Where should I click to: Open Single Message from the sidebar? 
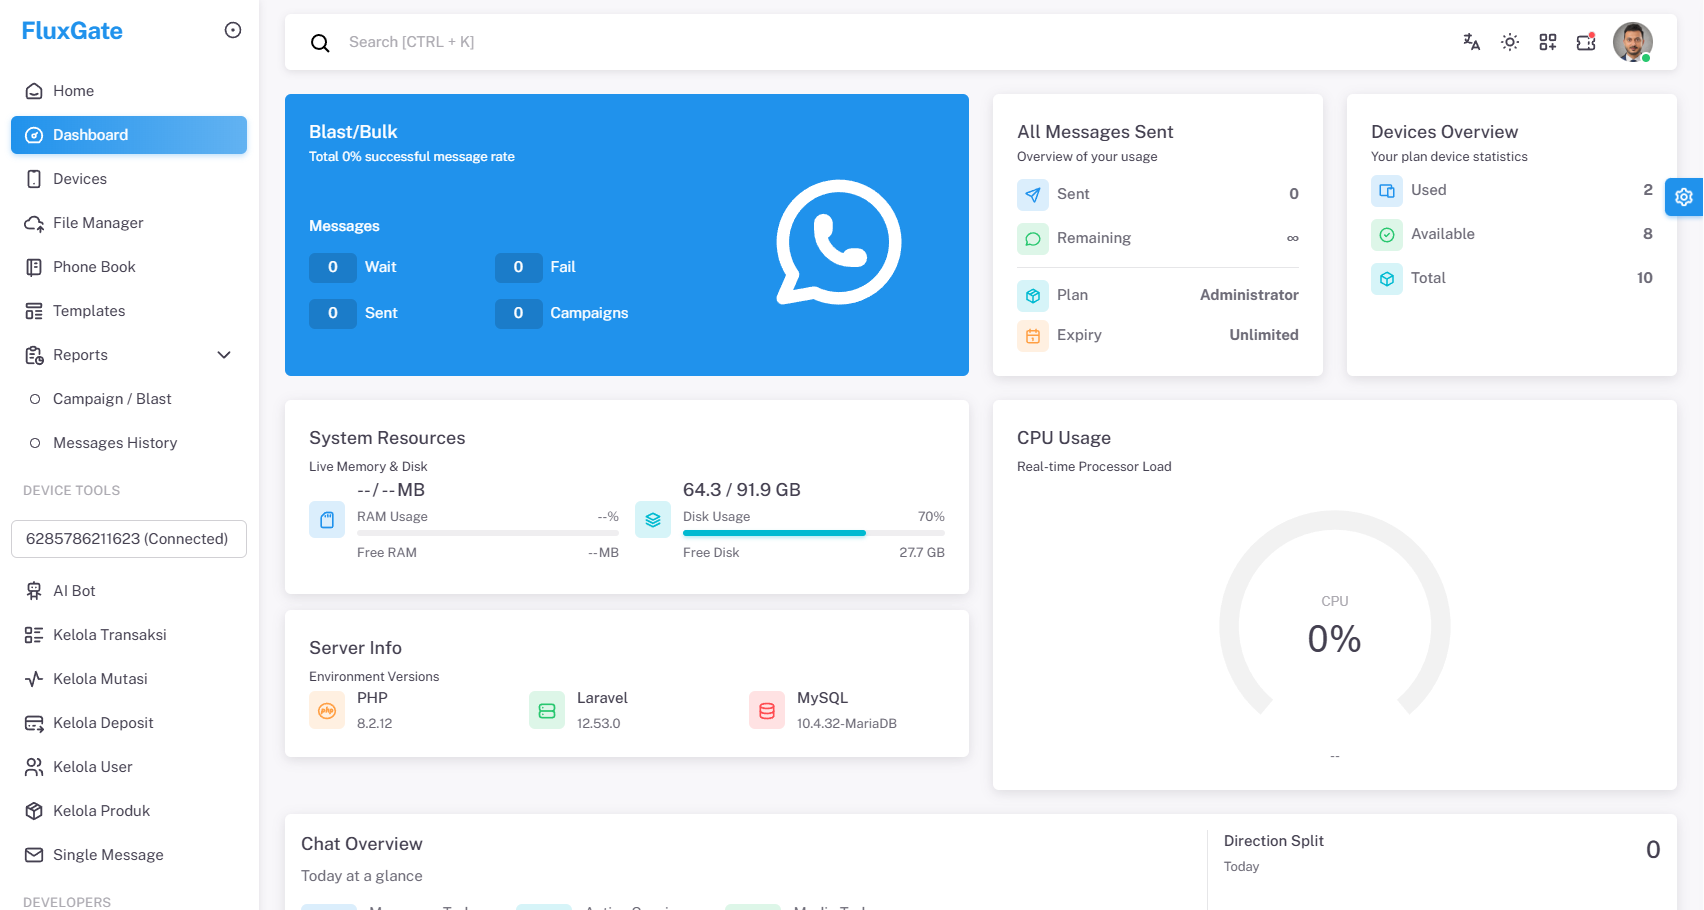click(129, 855)
